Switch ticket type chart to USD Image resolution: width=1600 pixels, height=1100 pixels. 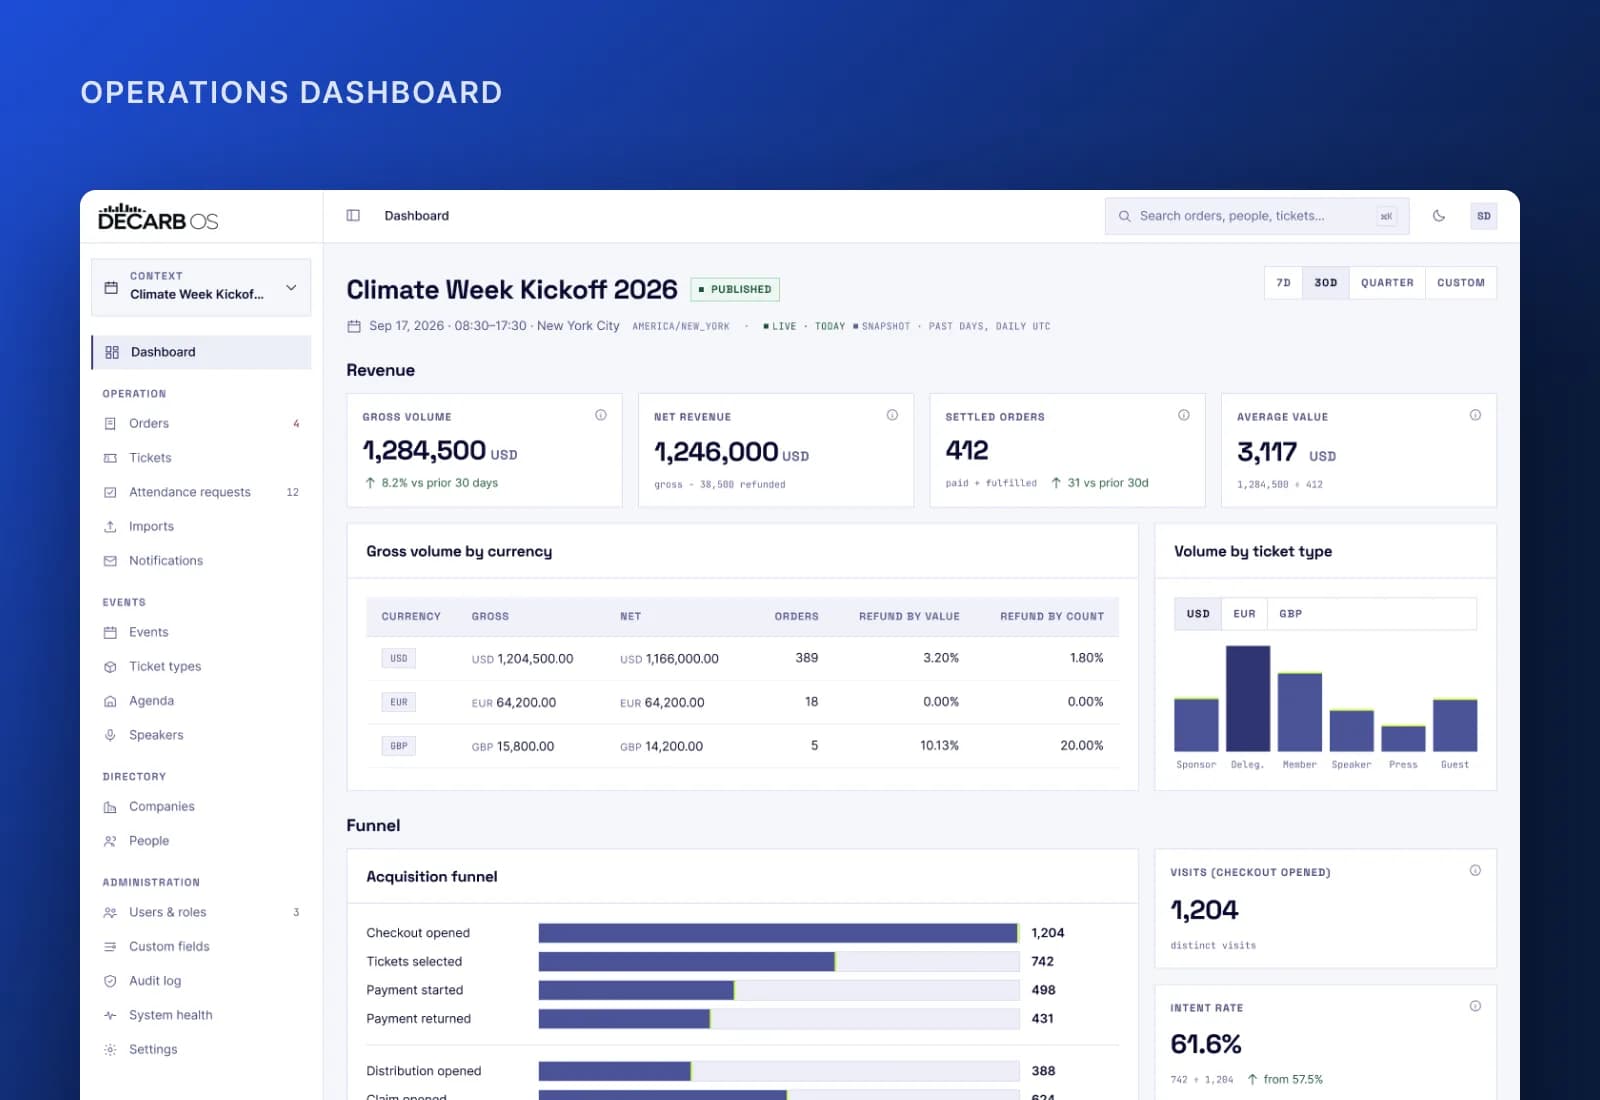click(x=1198, y=614)
